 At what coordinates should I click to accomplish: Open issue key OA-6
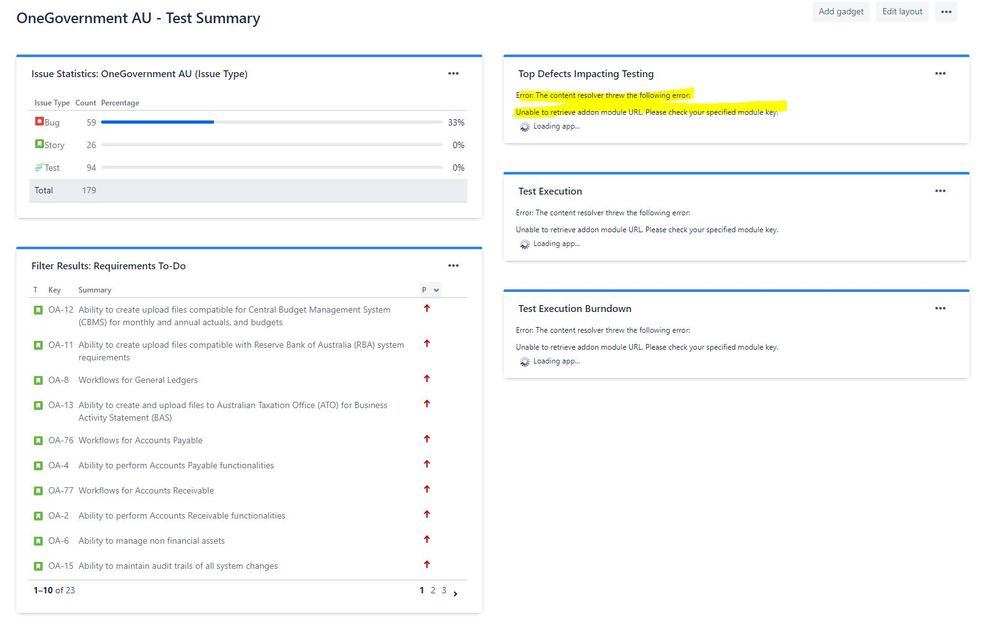pyautogui.click(x=58, y=540)
